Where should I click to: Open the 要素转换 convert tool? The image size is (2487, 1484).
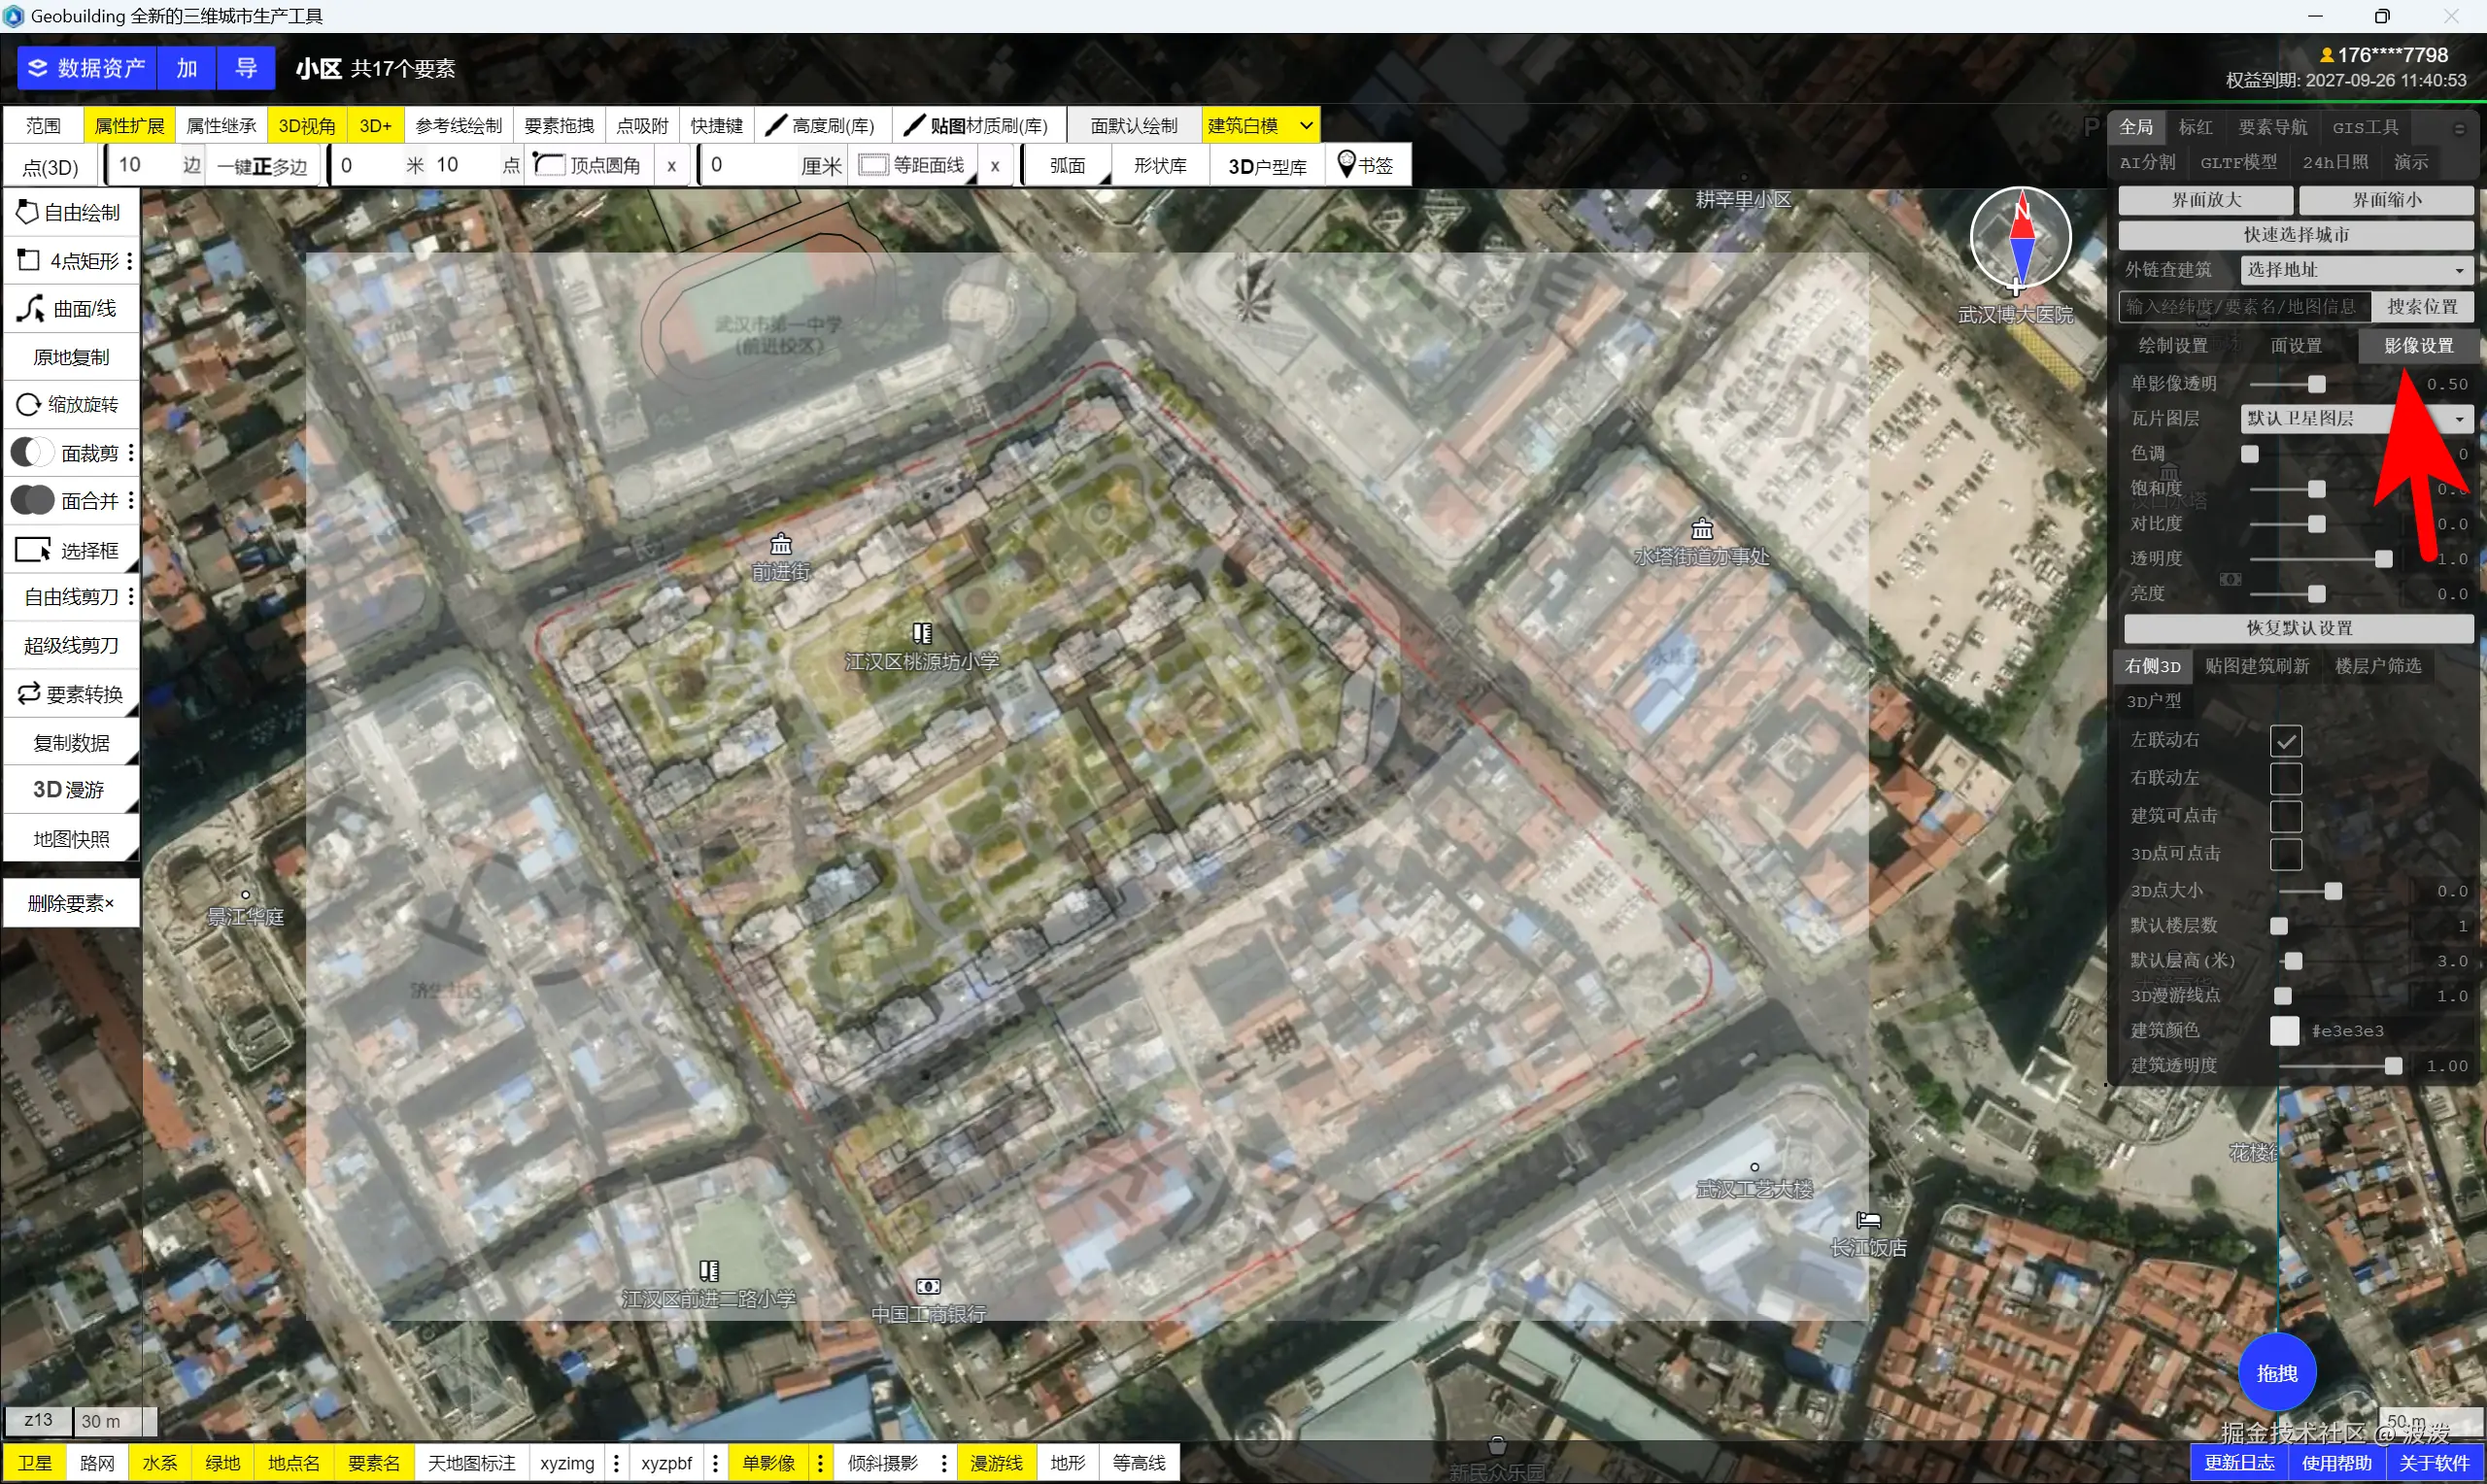pyautogui.click(x=70, y=694)
